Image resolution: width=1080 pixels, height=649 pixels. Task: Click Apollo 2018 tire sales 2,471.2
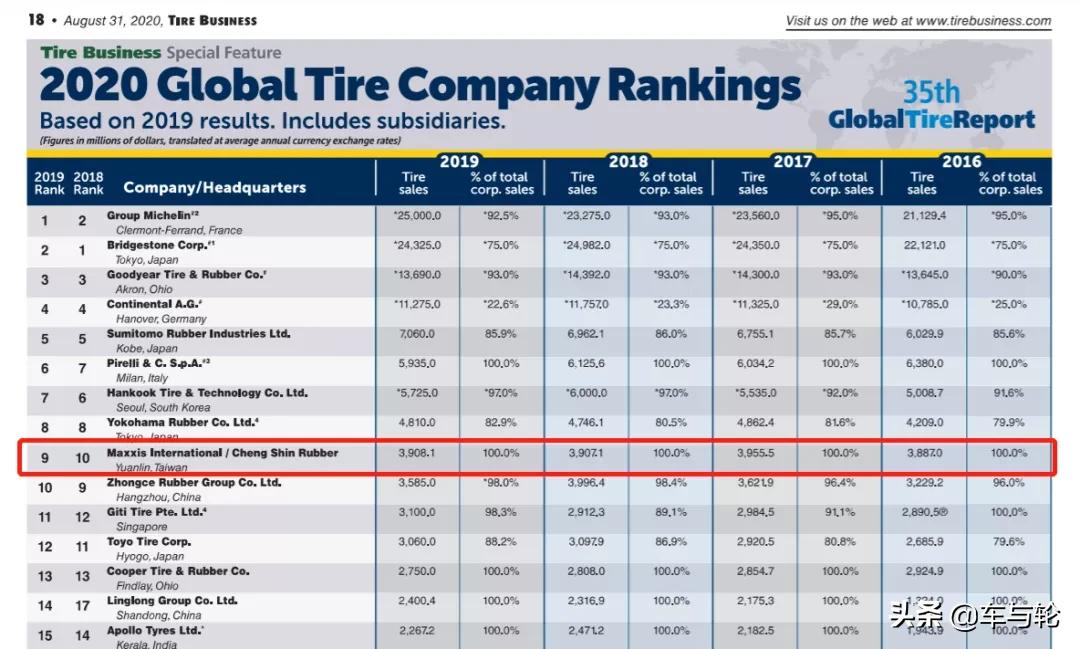pyautogui.click(x=586, y=631)
